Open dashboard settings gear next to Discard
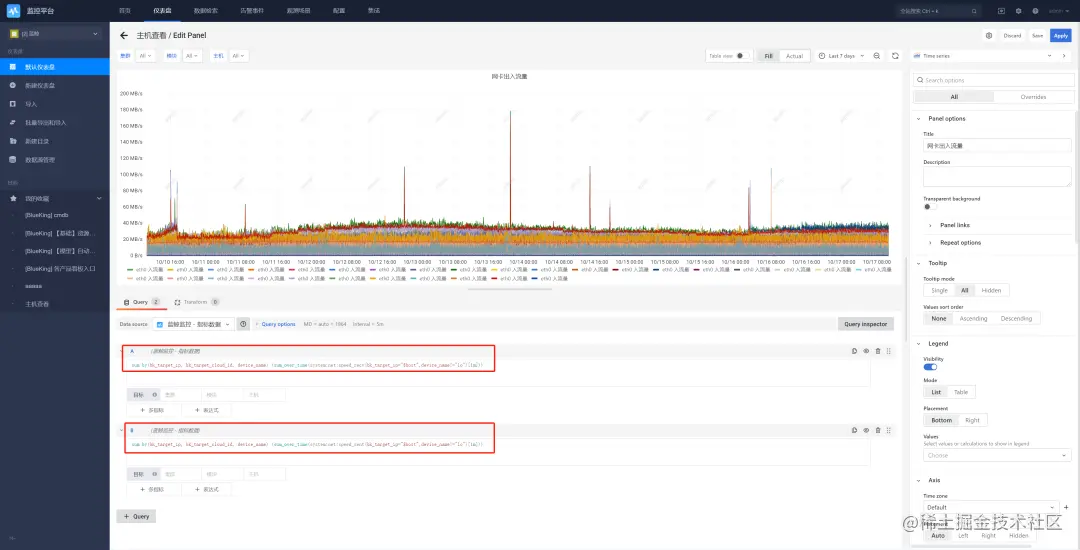This screenshot has width=1080, height=550. pos(989,36)
